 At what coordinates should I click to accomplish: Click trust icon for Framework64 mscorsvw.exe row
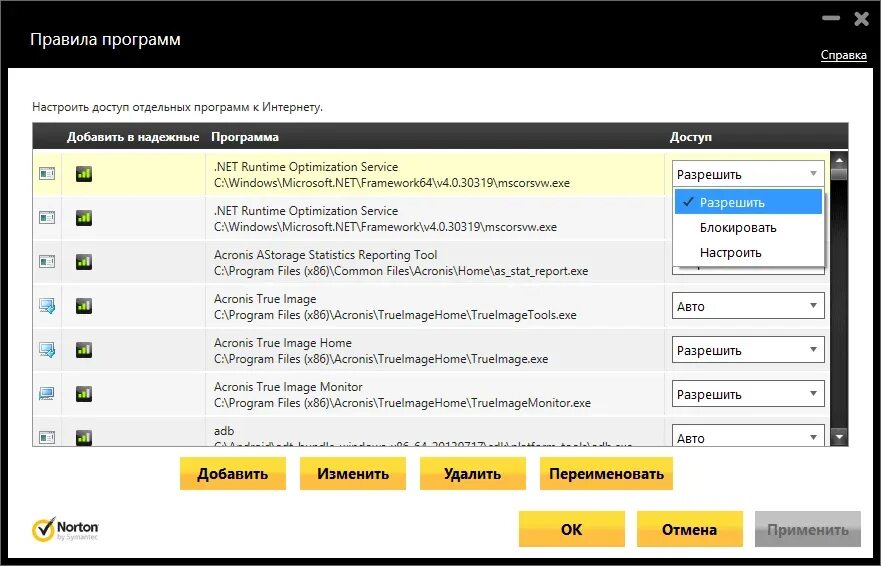click(x=47, y=174)
